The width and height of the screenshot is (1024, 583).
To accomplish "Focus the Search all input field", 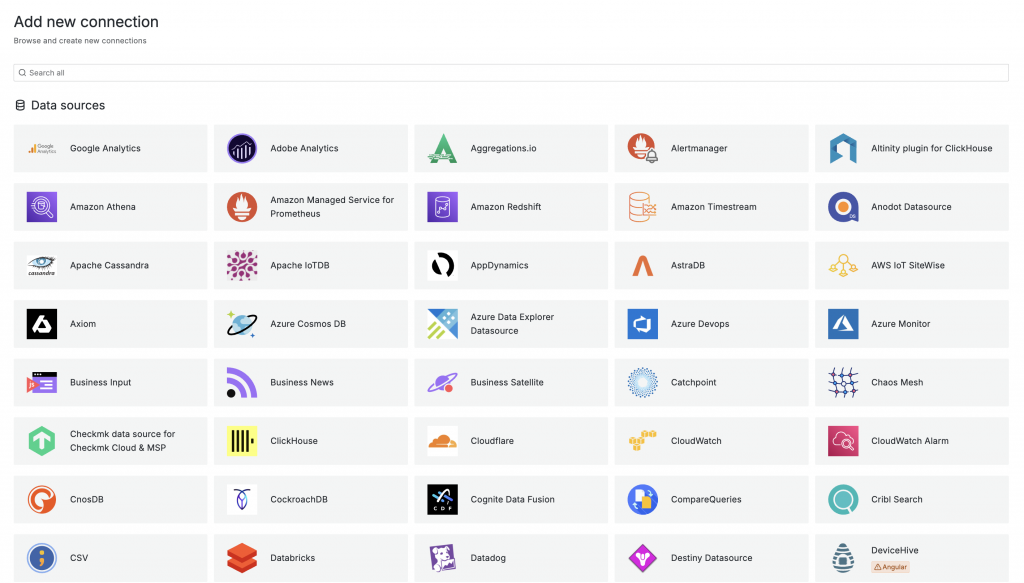I will pyautogui.click(x=511, y=72).
